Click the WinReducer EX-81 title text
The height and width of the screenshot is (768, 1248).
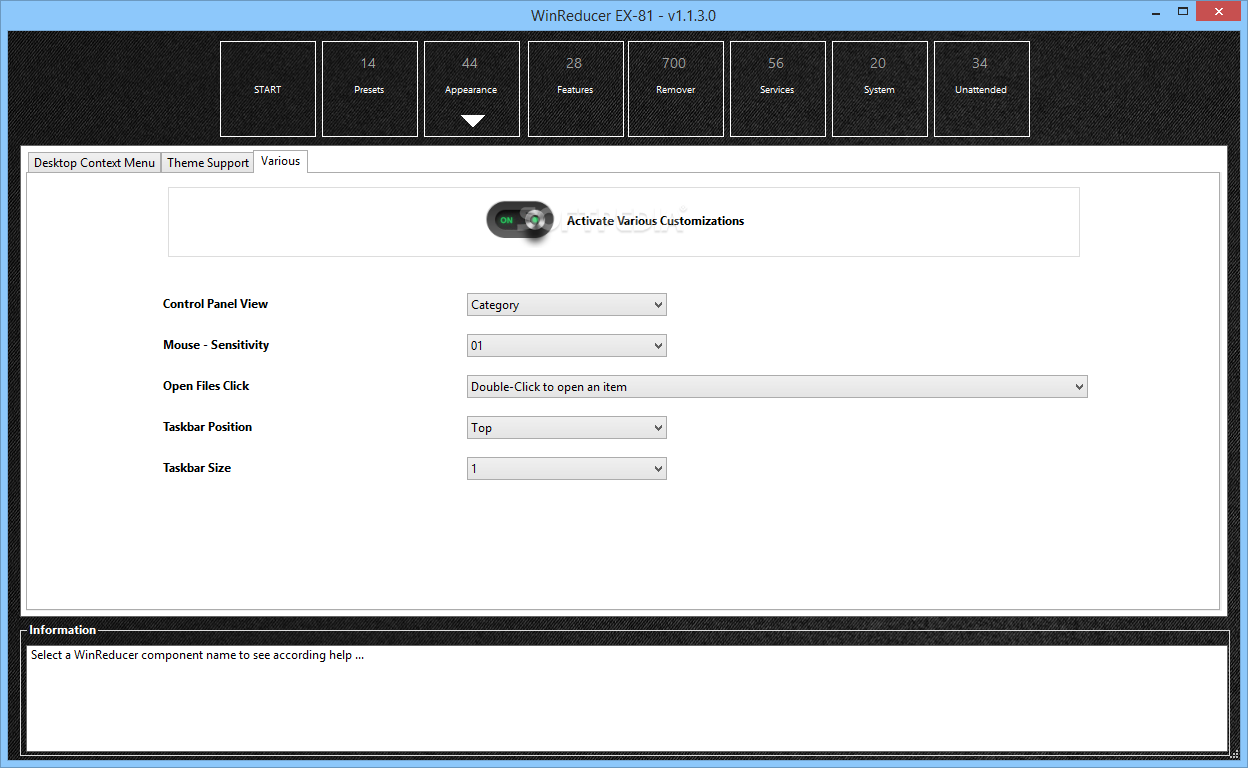[623, 15]
